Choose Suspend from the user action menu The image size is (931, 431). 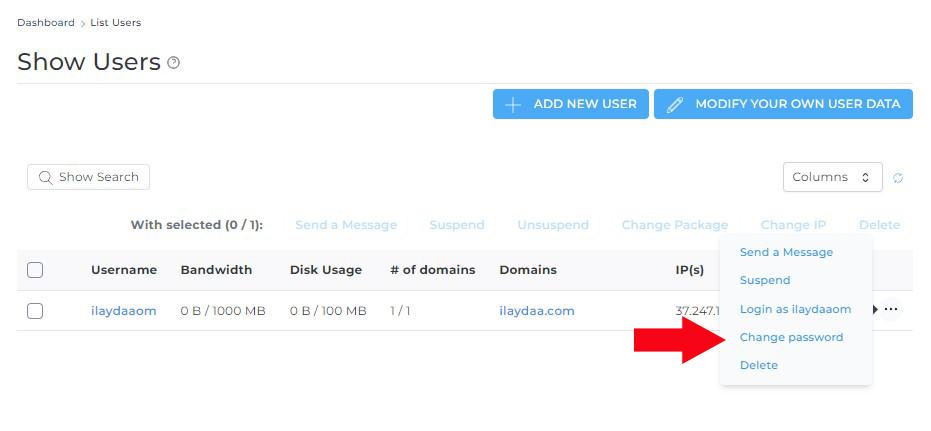(765, 280)
